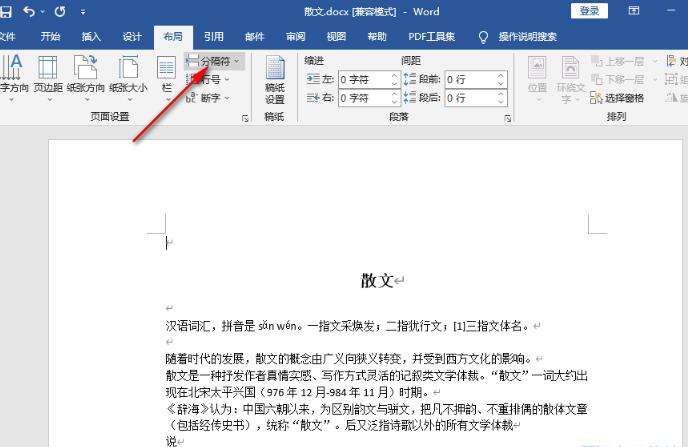Increase right indent with up spinner
Screen dimensions: 688x447
[394, 93]
